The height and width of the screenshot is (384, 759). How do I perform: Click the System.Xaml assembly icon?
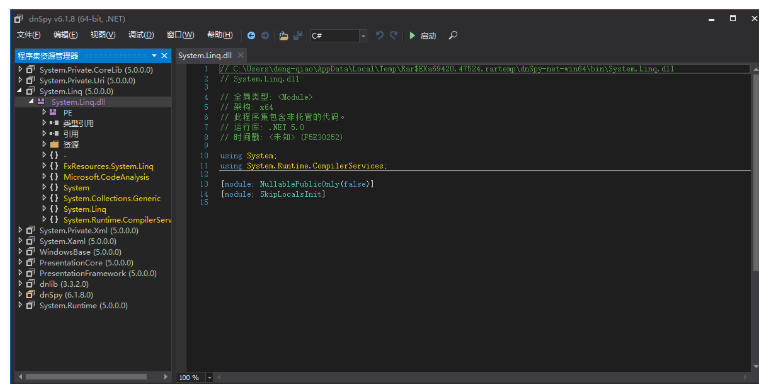point(30,241)
